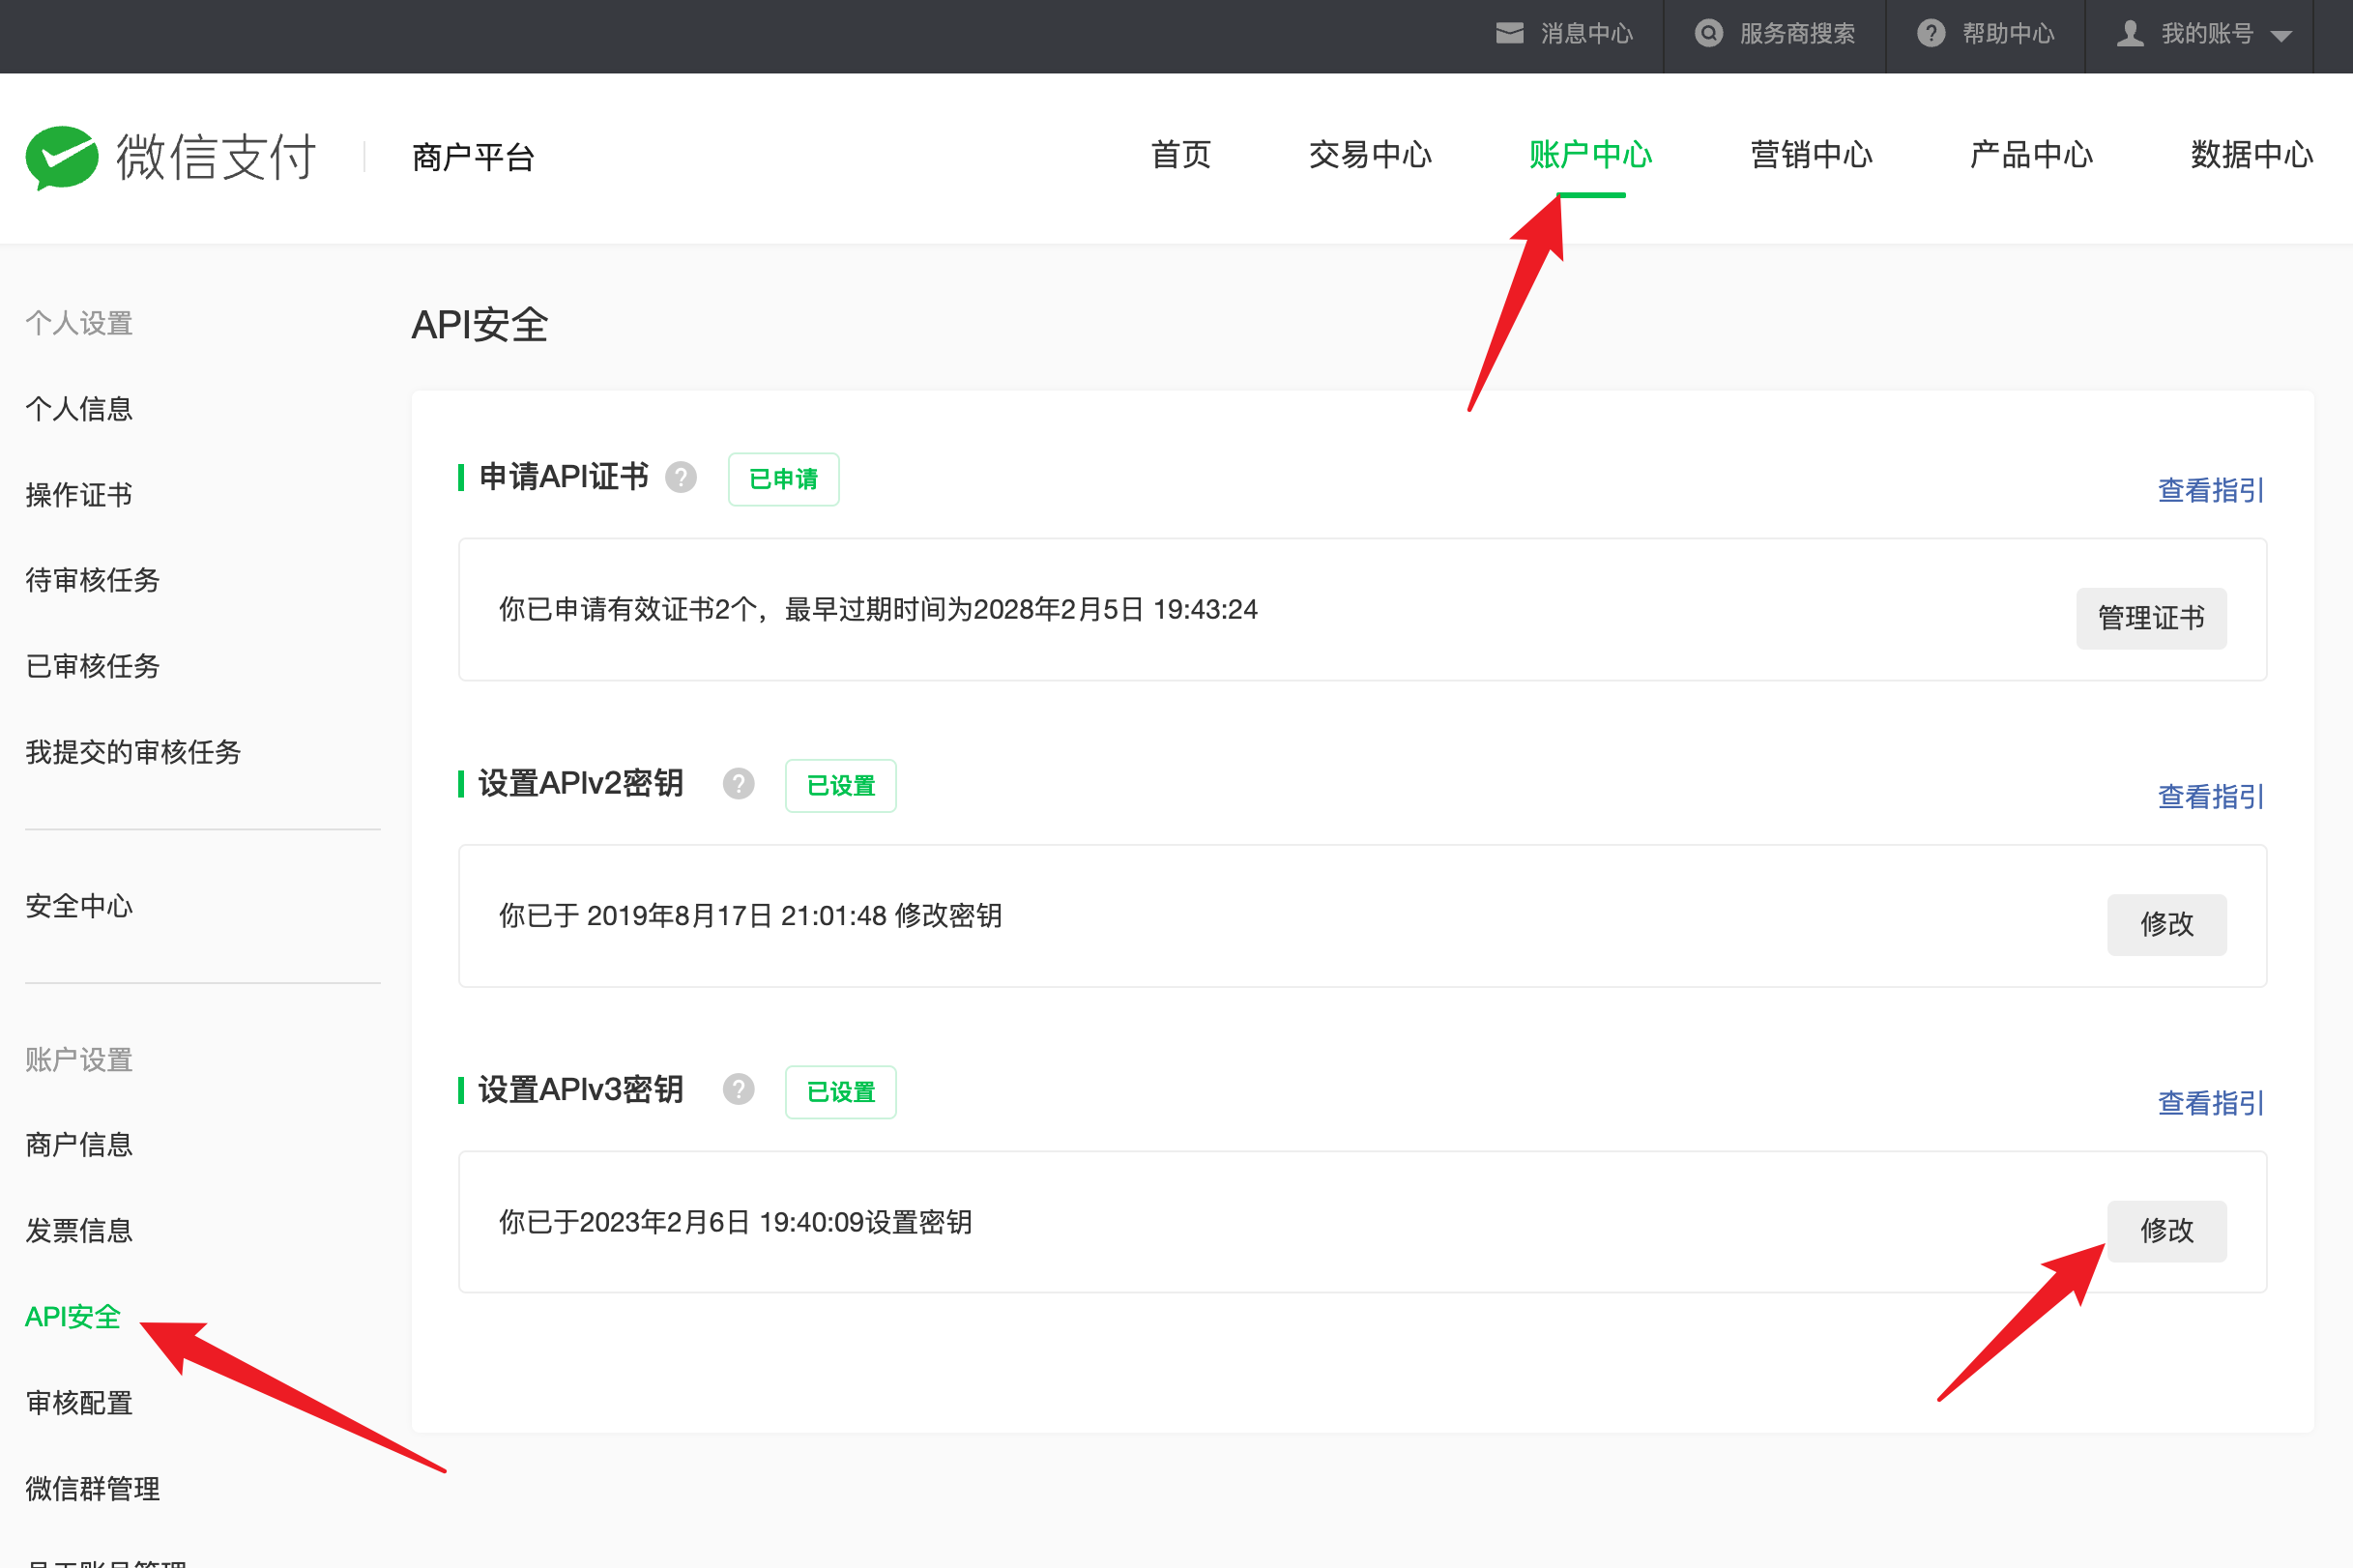2353x1568 pixels.
Task: Click the message center envelope icon
Action: pos(1509,34)
